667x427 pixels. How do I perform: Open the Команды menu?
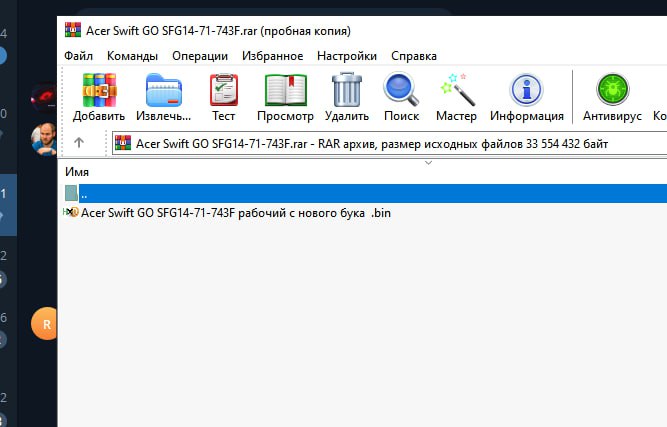pos(132,56)
